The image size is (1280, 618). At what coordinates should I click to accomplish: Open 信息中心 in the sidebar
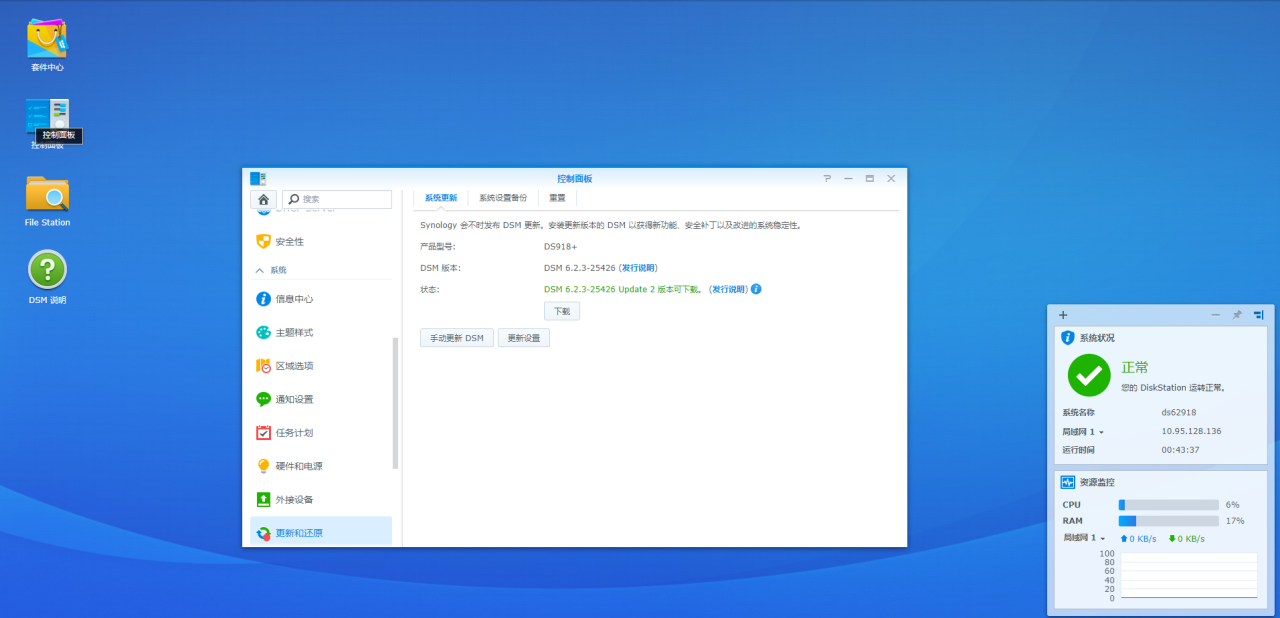[x=294, y=299]
